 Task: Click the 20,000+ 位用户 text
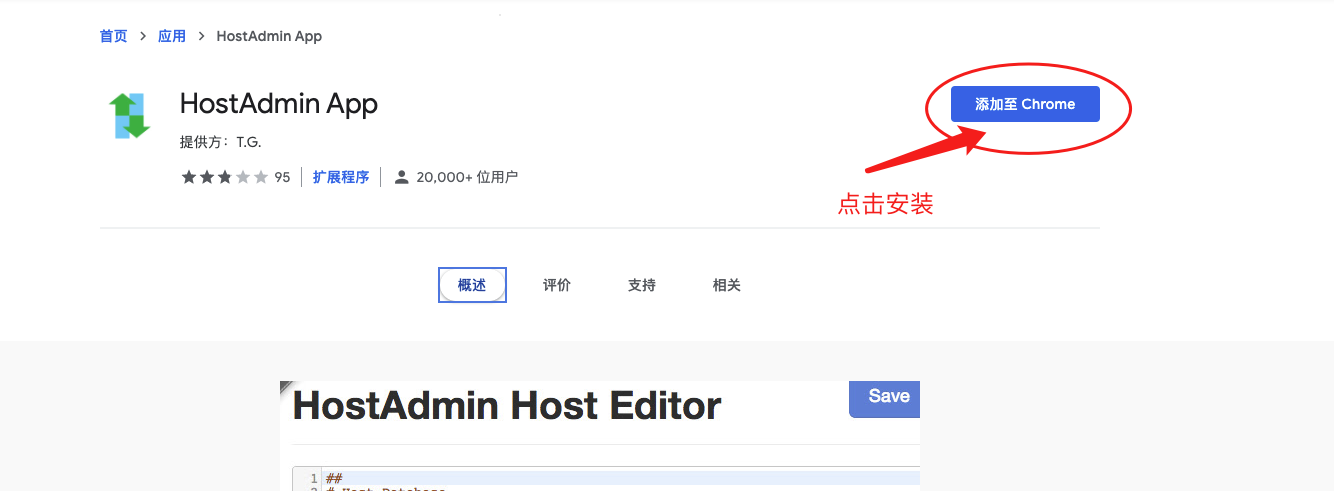(467, 177)
